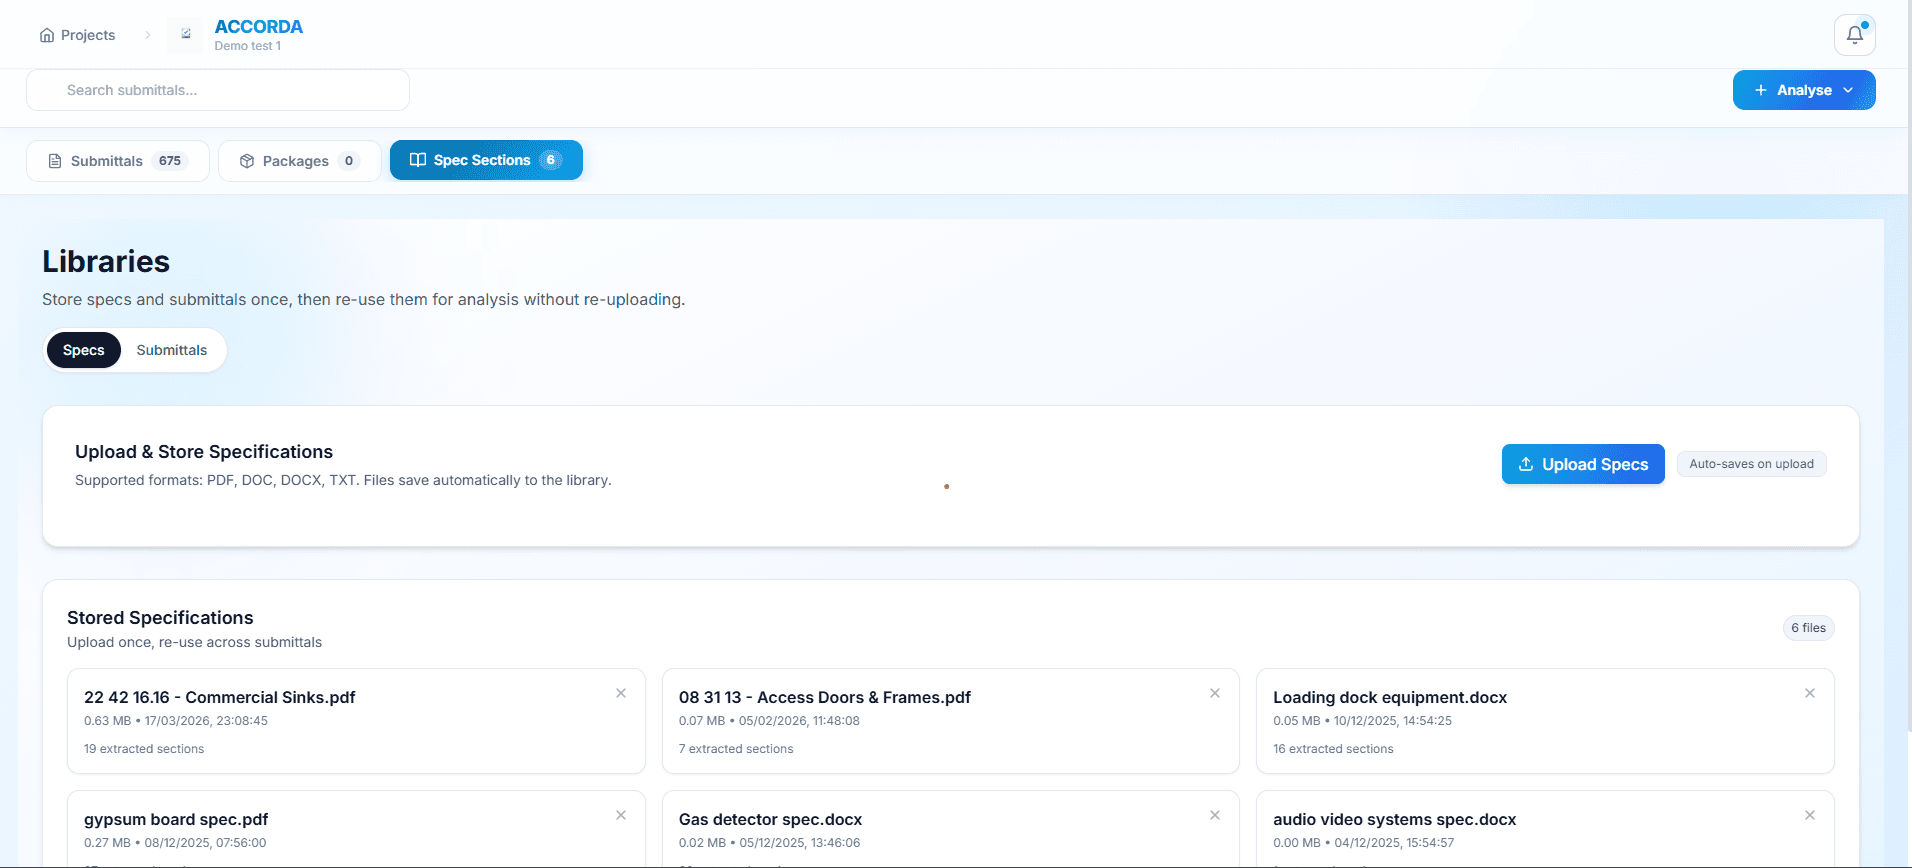Remove 08 31 13 Access Doors & Frames file
1912x868 pixels.
tap(1215, 693)
